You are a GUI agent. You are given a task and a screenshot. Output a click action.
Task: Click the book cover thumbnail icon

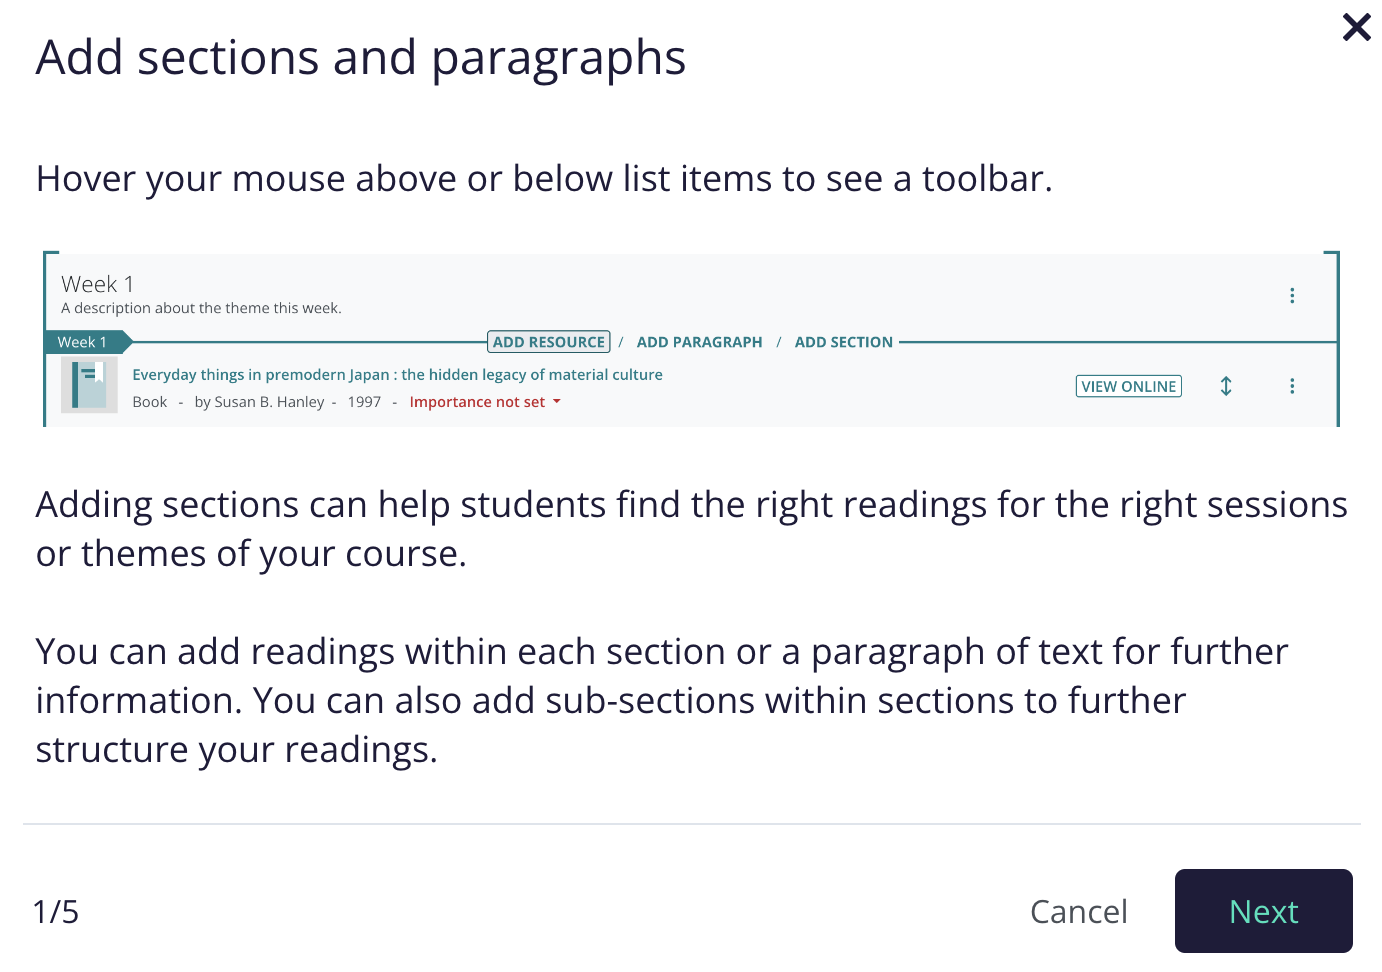(90, 386)
